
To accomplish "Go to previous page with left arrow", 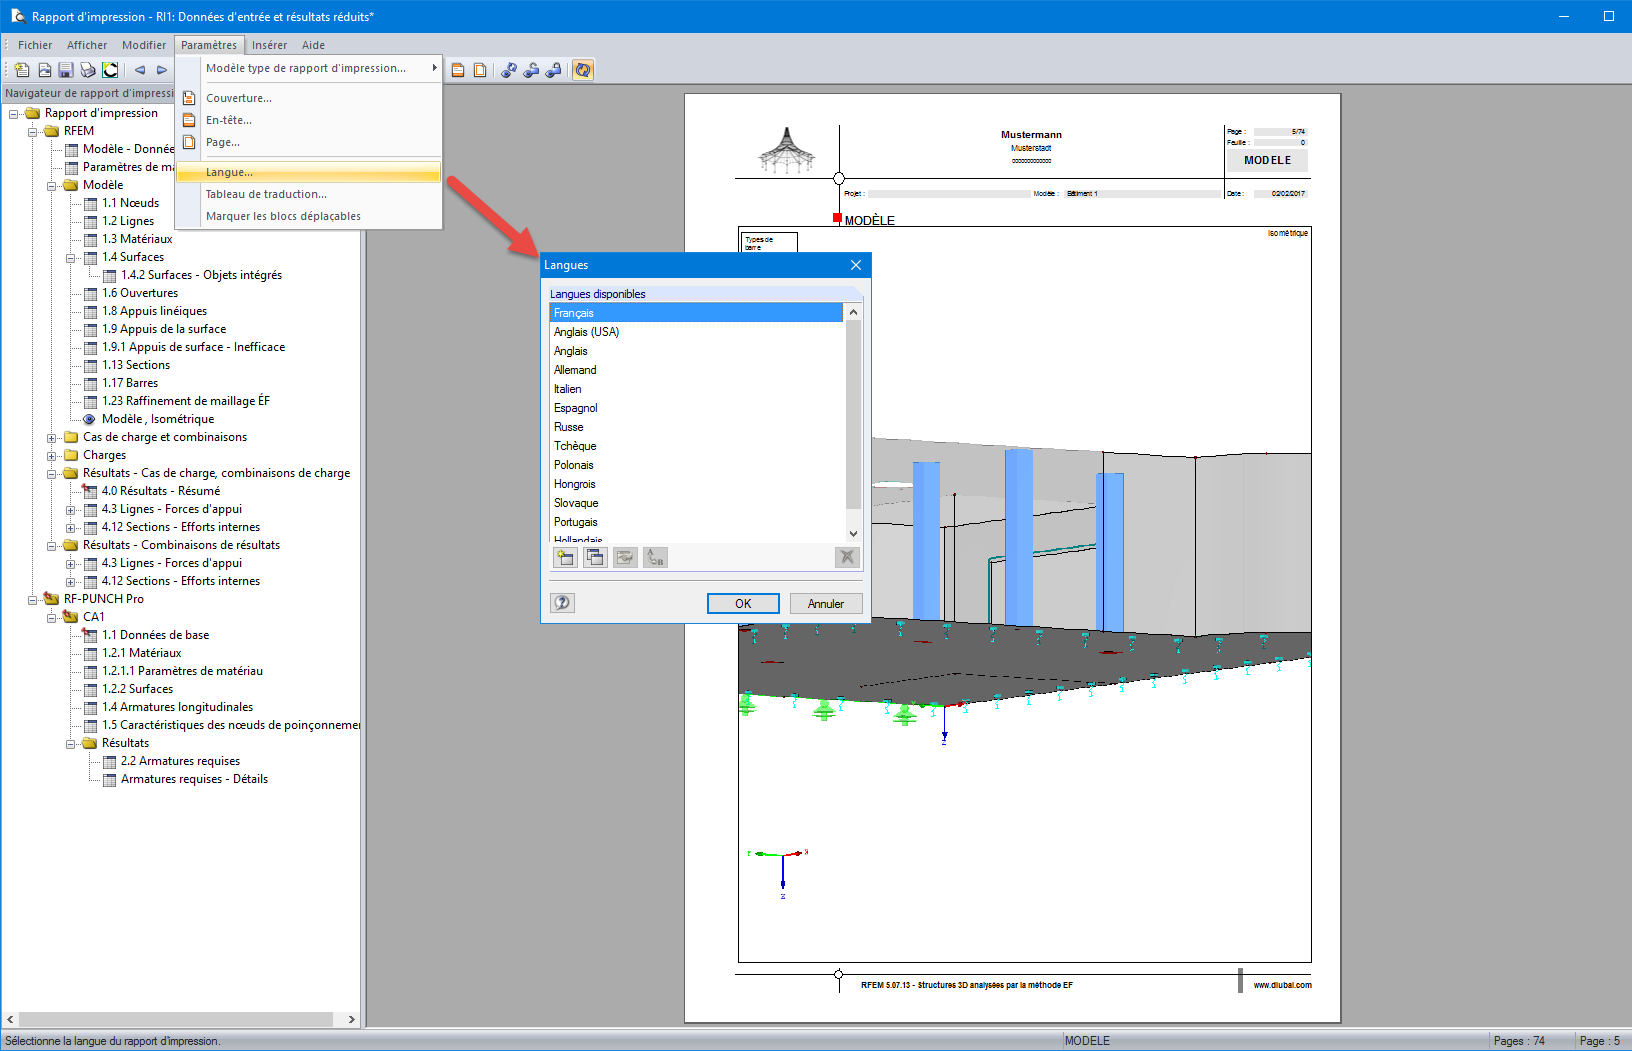I will pyautogui.click(x=140, y=70).
